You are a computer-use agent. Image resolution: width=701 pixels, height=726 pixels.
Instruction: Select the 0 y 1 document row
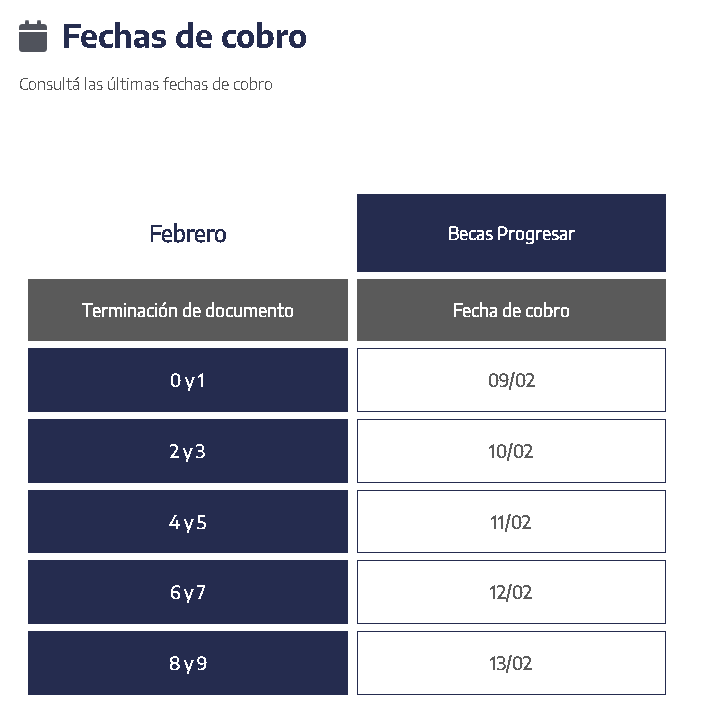[188, 380]
